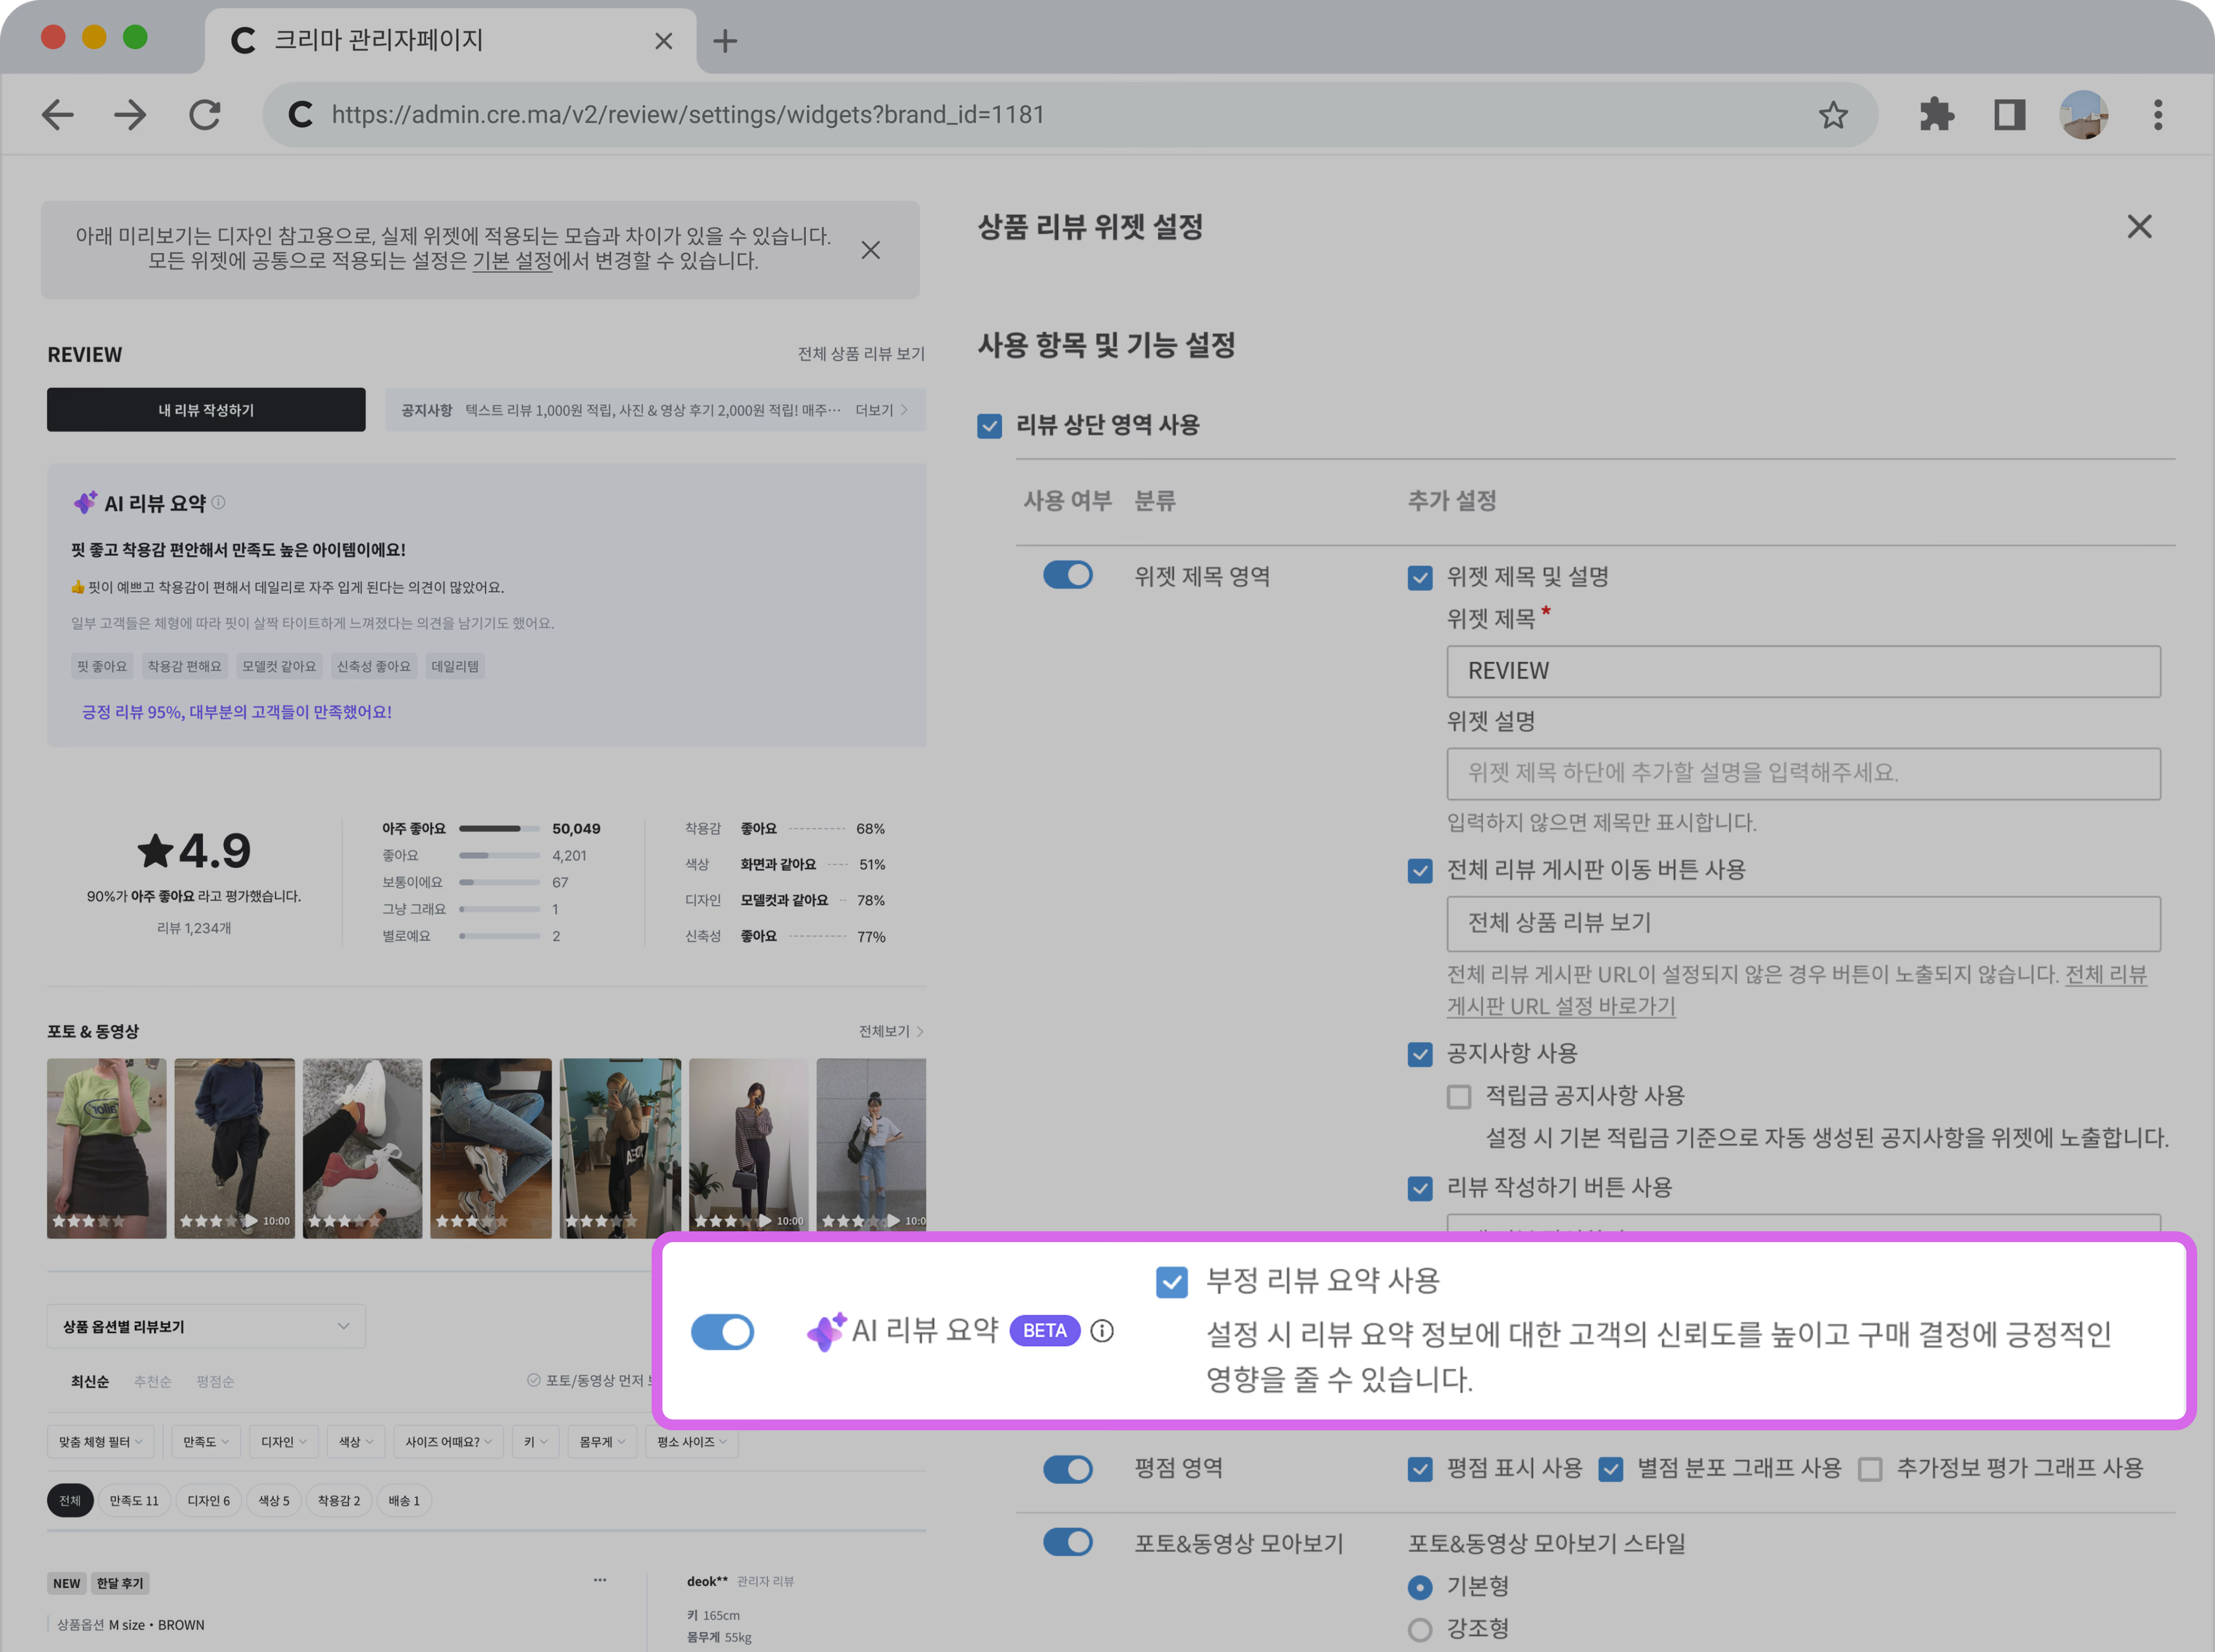Screen dimensions: 2215x1652
Task: Open the 전체 리뷰 게시판 URL 설정 바로가기 link
Action: 1560,1006
